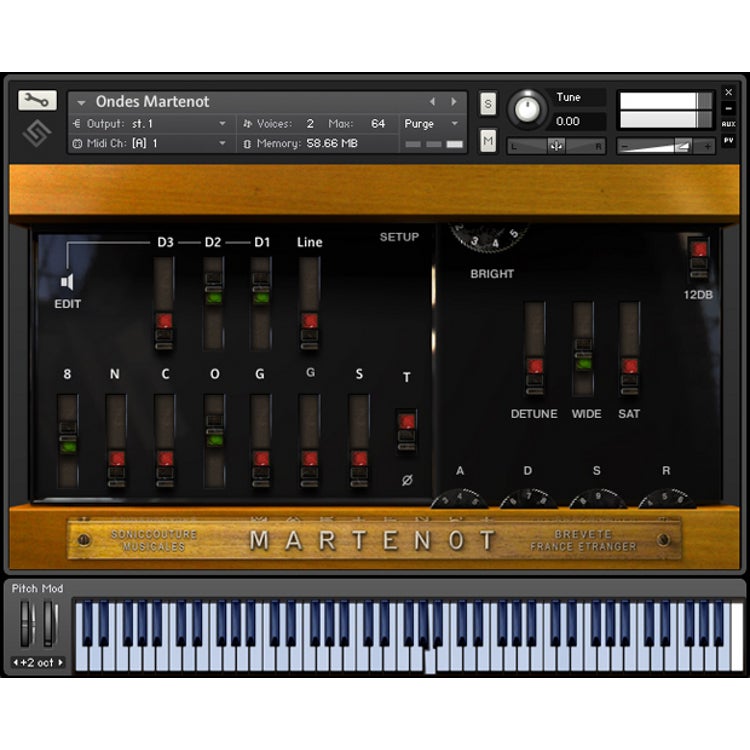Open the SETUP page
This screenshot has width=750, height=750.
pyautogui.click(x=399, y=237)
